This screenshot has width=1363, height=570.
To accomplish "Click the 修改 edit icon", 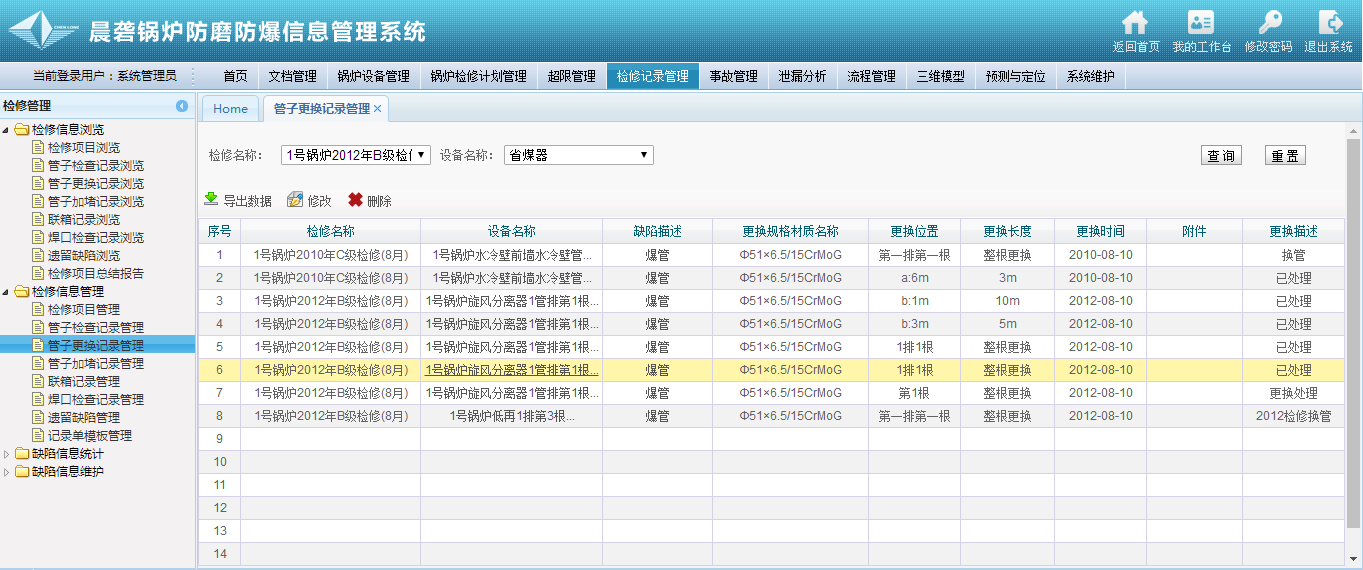I will click(x=295, y=200).
